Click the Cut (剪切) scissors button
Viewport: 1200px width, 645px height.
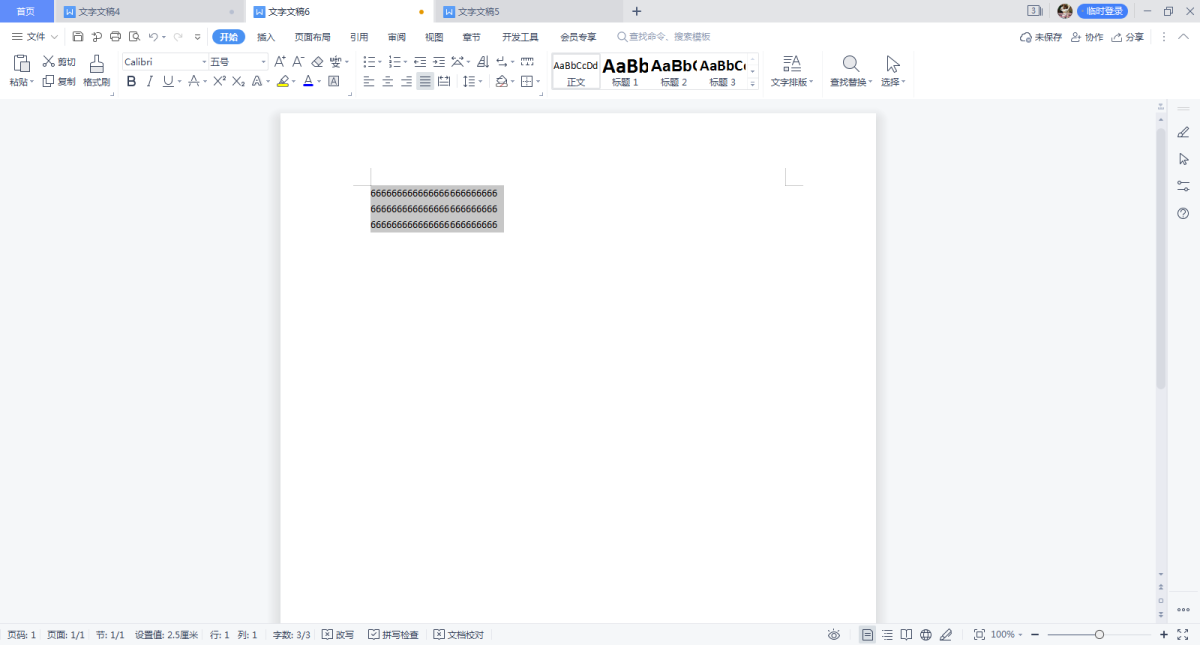click(x=59, y=62)
